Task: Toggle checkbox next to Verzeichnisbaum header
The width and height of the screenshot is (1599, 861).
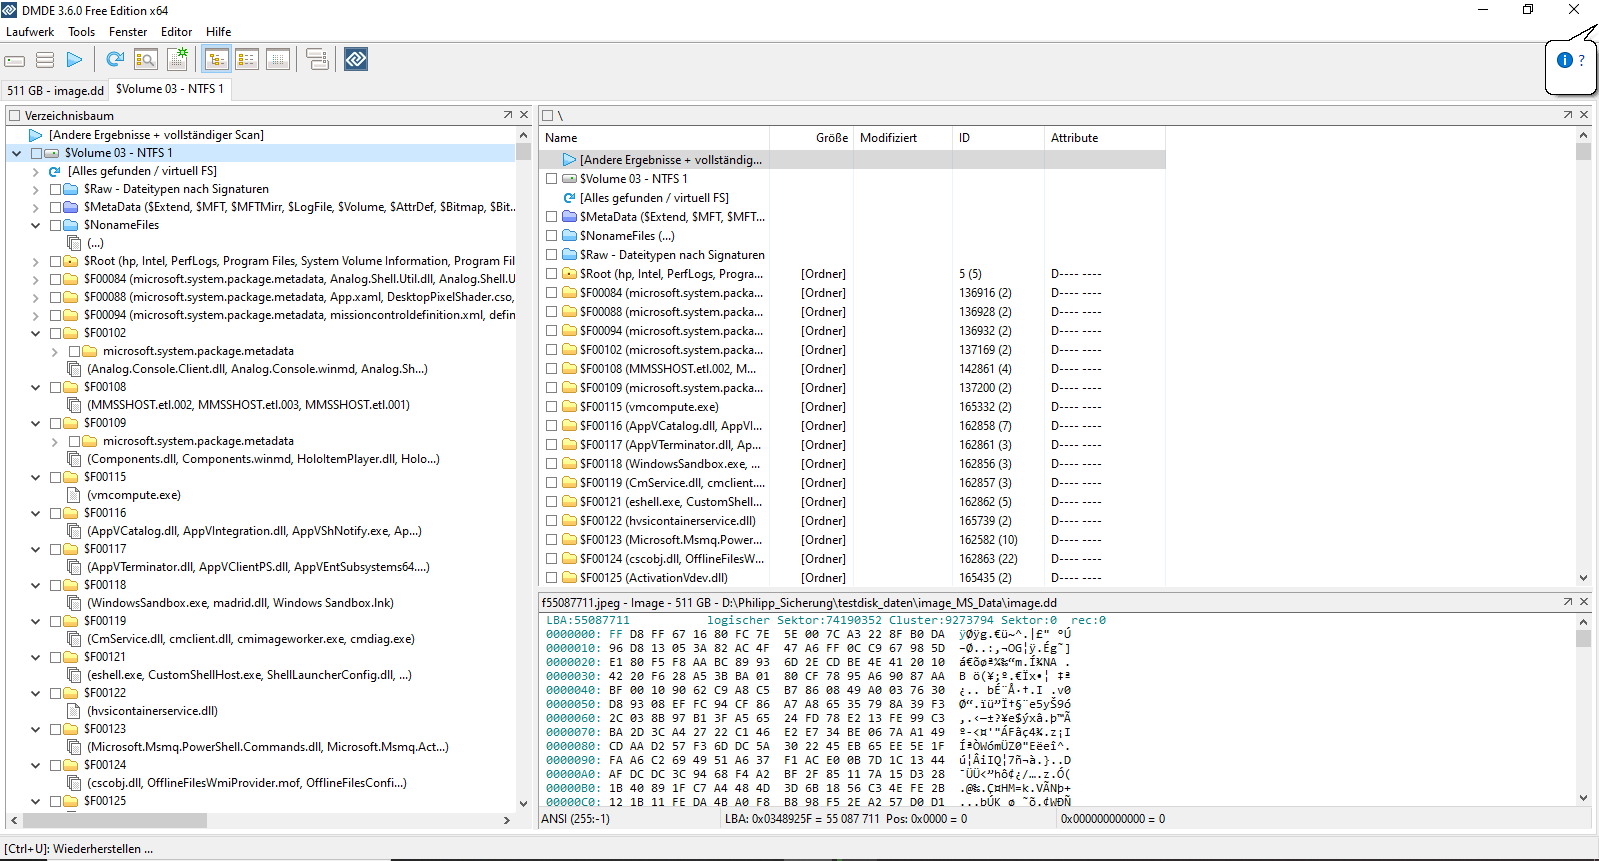Action: coord(14,116)
